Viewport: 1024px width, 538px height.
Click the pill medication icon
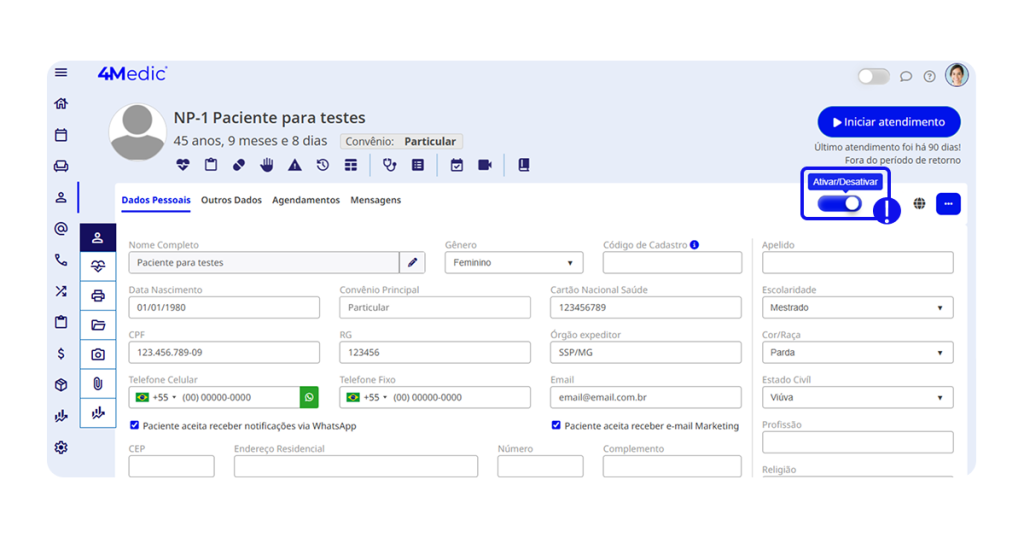pyautogui.click(x=239, y=165)
